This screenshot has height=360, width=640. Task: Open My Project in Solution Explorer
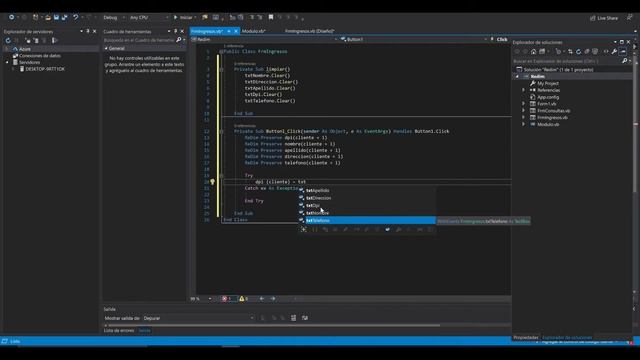[x=548, y=83]
